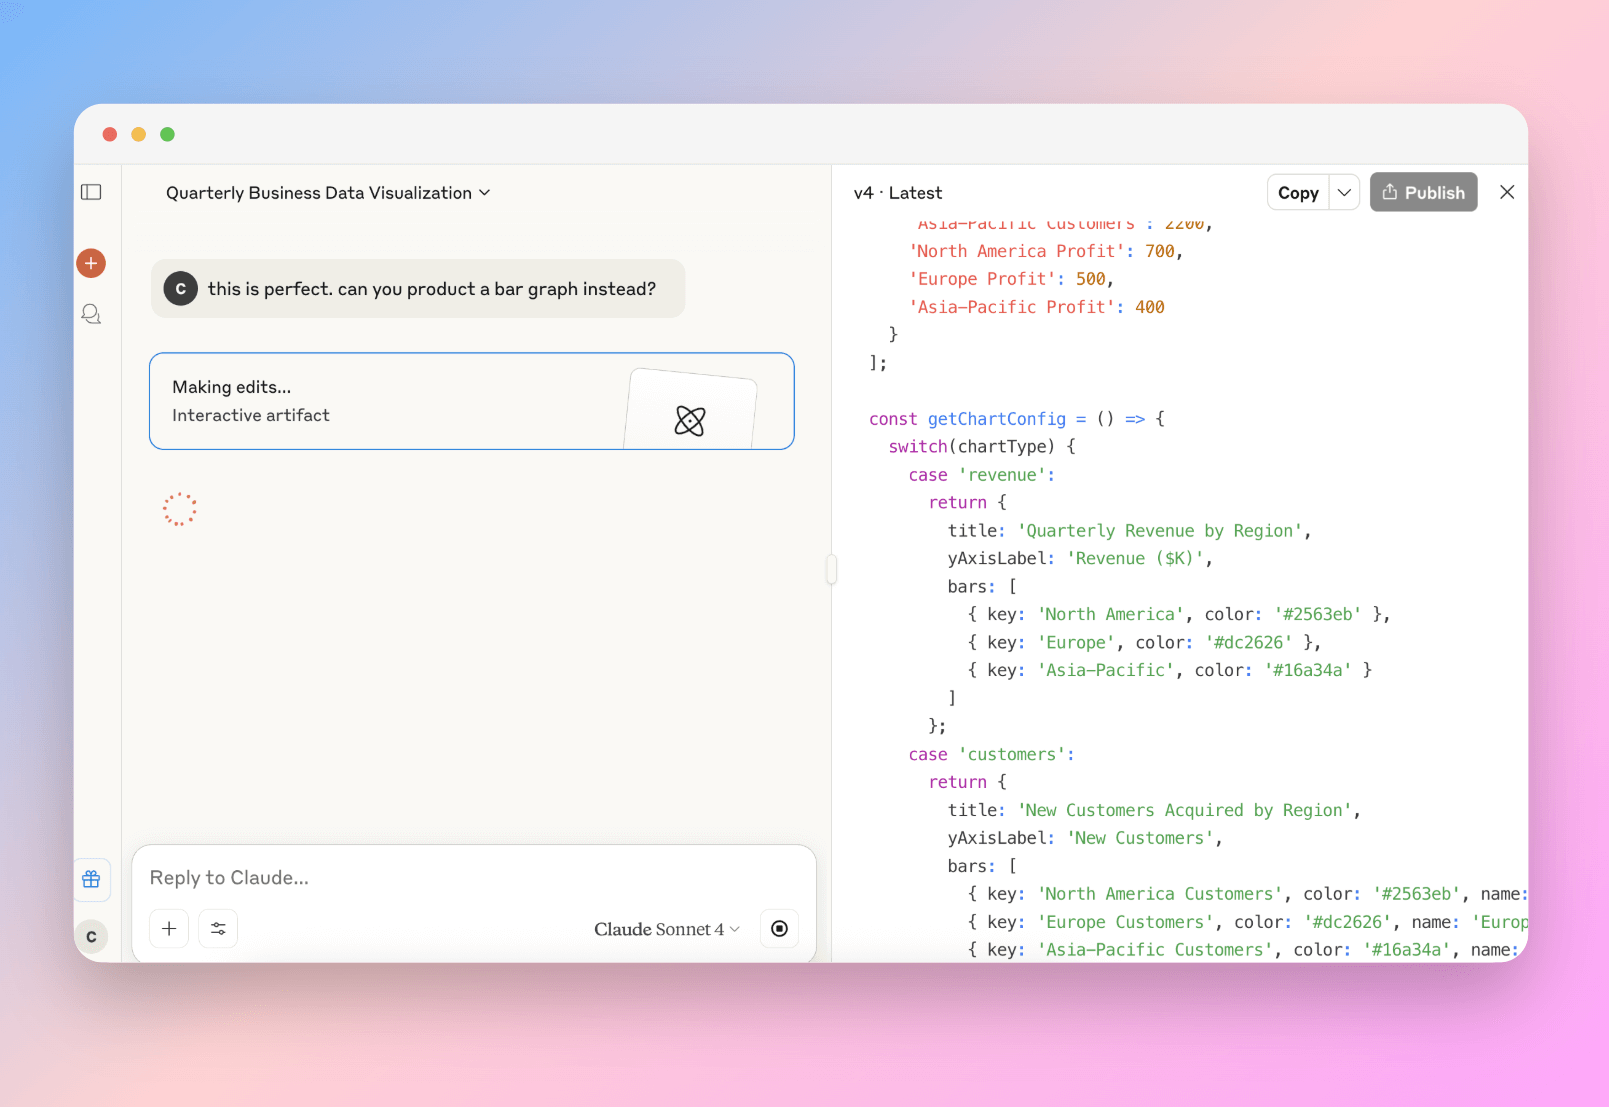Click the Reply to Claude input field
This screenshot has width=1609, height=1107.
tap(400, 877)
